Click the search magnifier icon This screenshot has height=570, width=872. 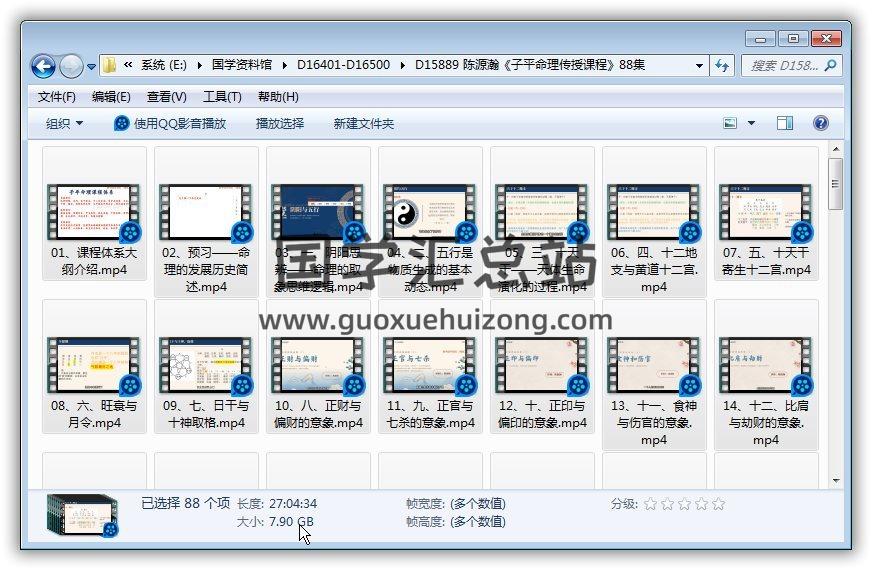pyautogui.click(x=830, y=66)
